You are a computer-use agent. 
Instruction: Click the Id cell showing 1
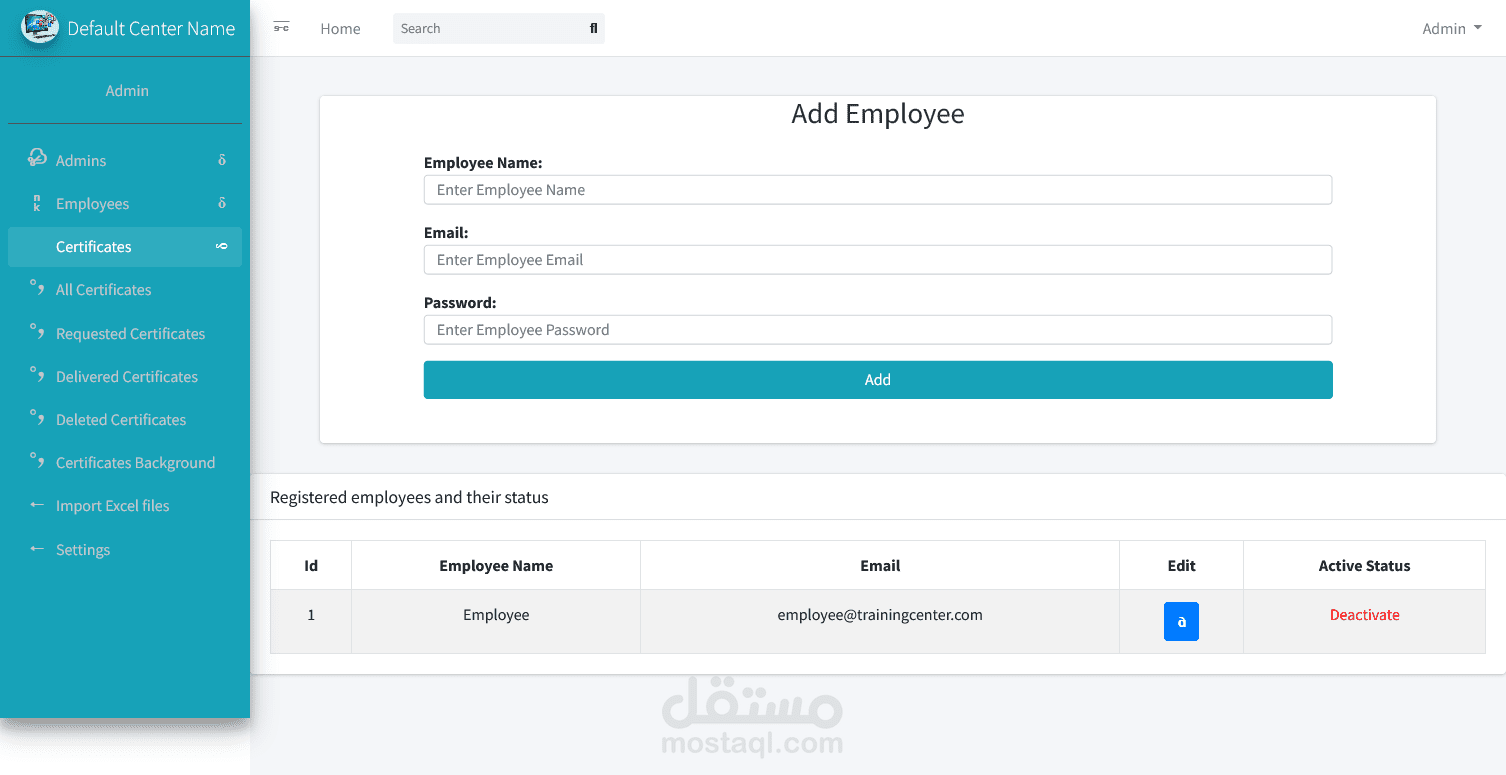click(311, 622)
